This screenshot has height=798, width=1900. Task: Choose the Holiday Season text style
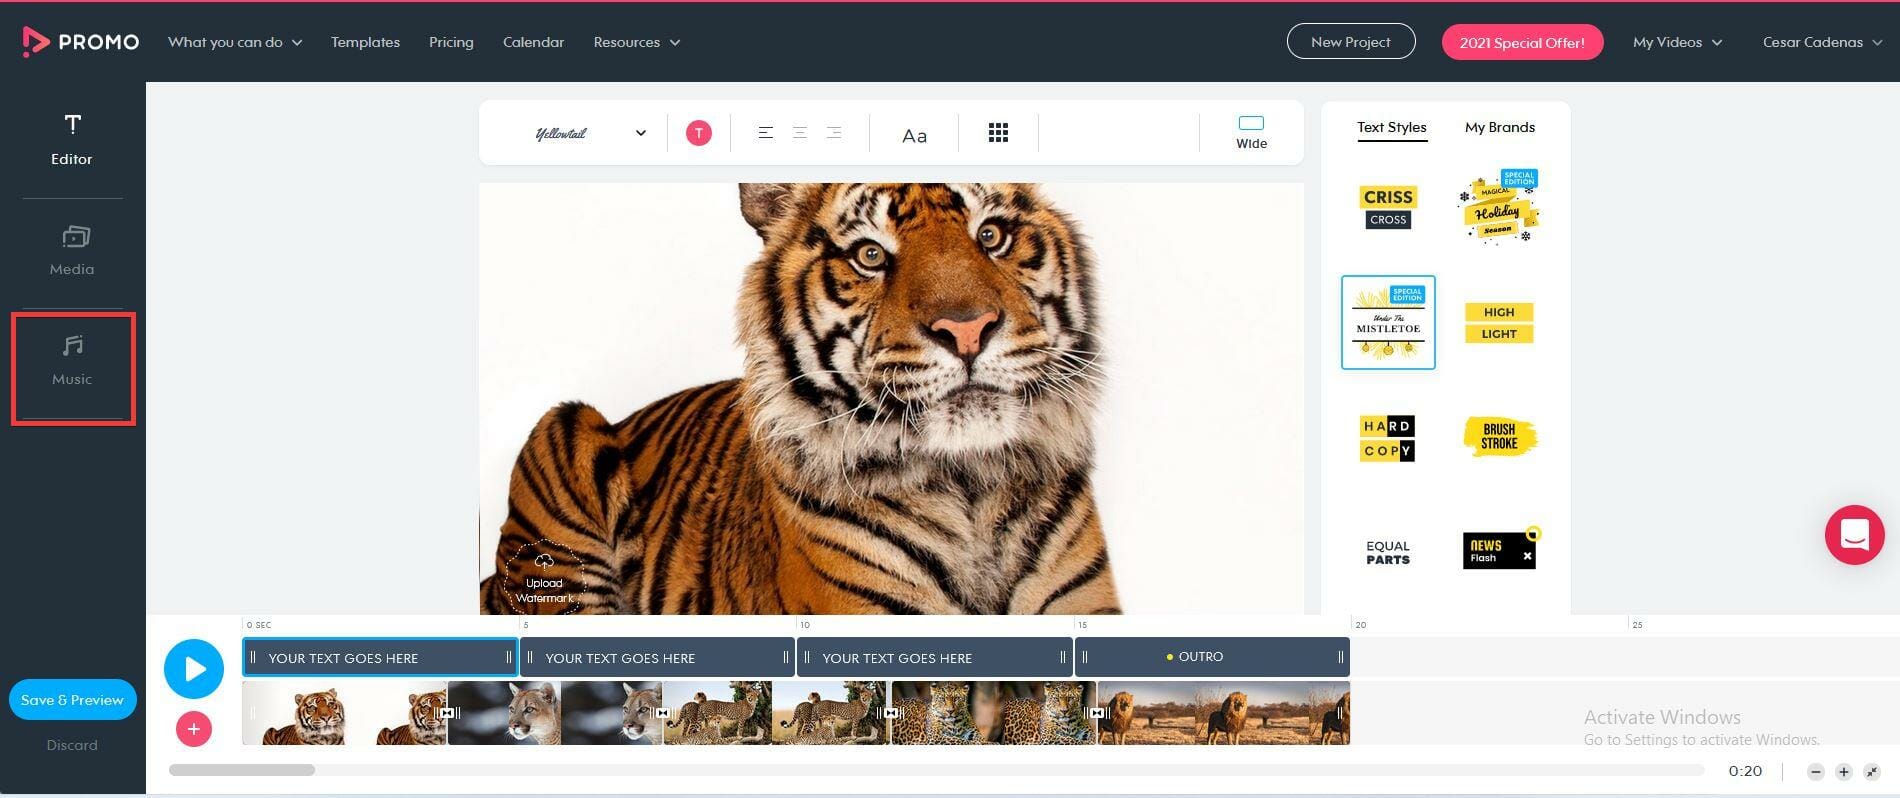point(1498,207)
